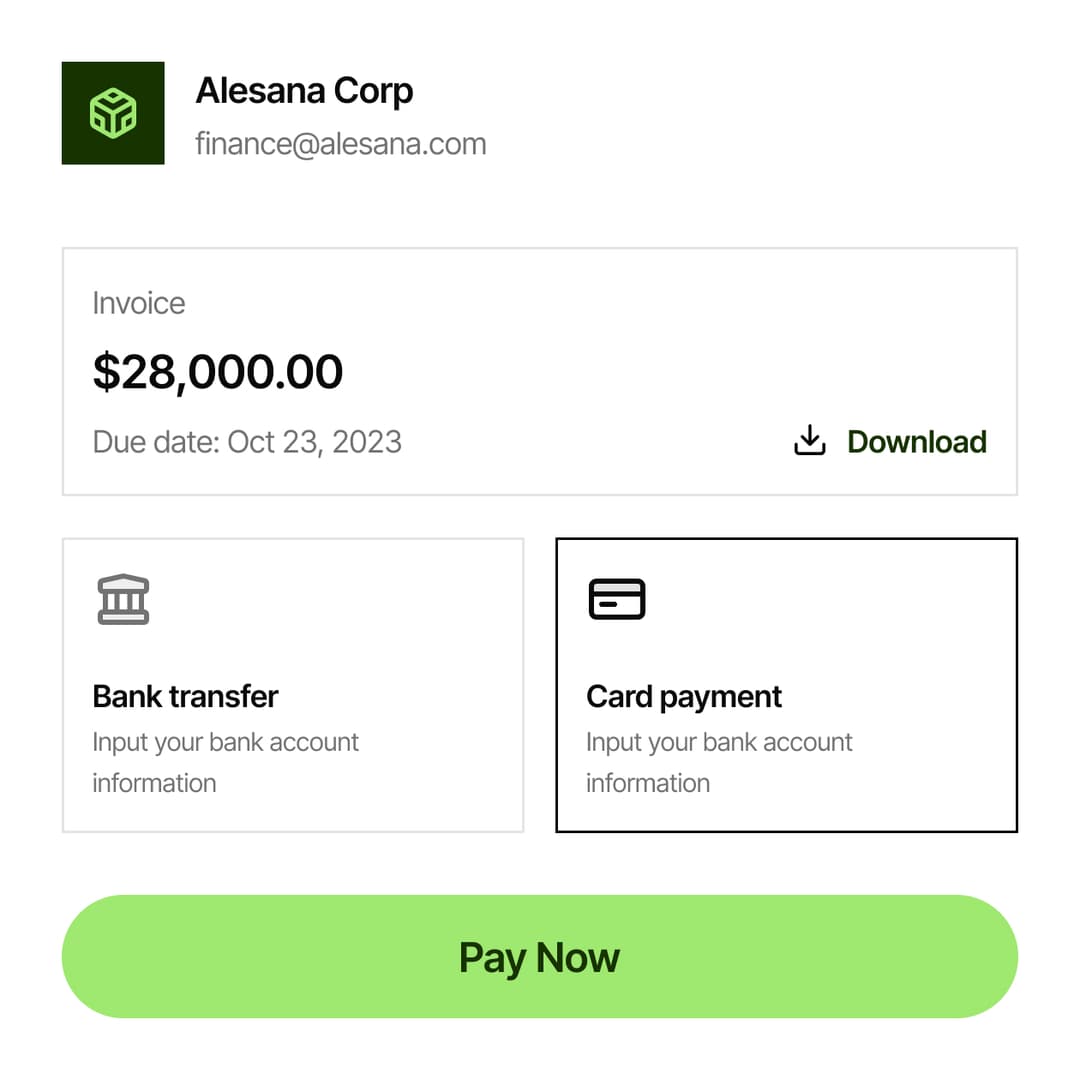Viewport: 1080px width, 1080px height.
Task: Click empty area right of the bank icon
Action: click(x=350, y=600)
